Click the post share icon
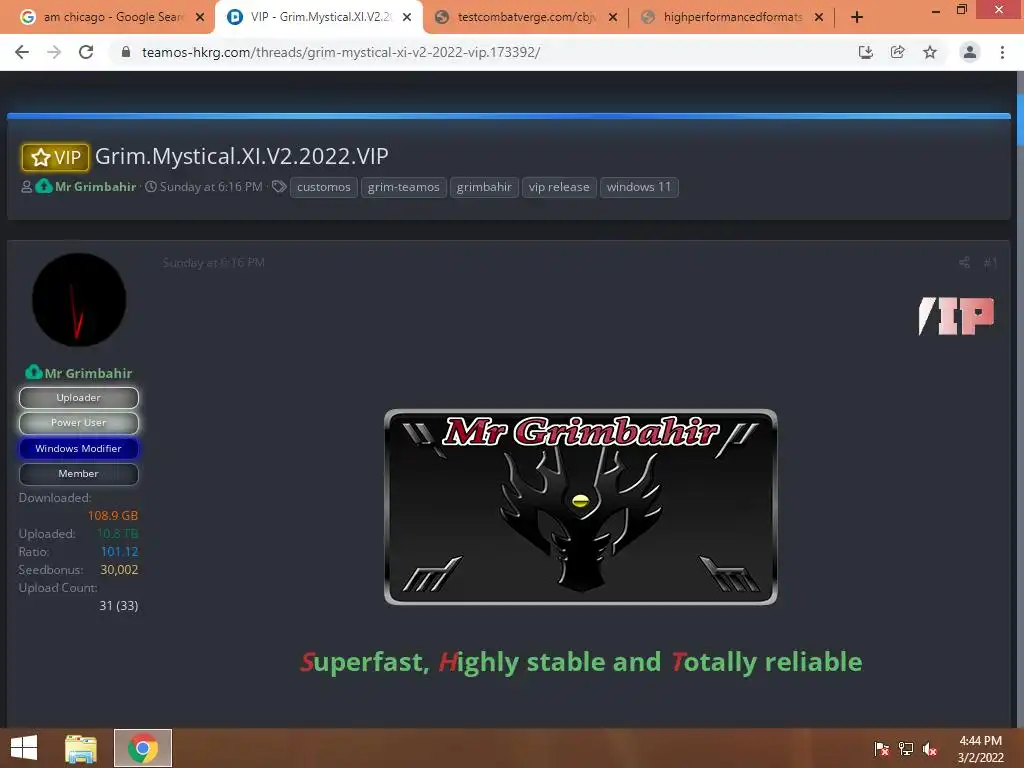1024x768 pixels. click(x=965, y=263)
